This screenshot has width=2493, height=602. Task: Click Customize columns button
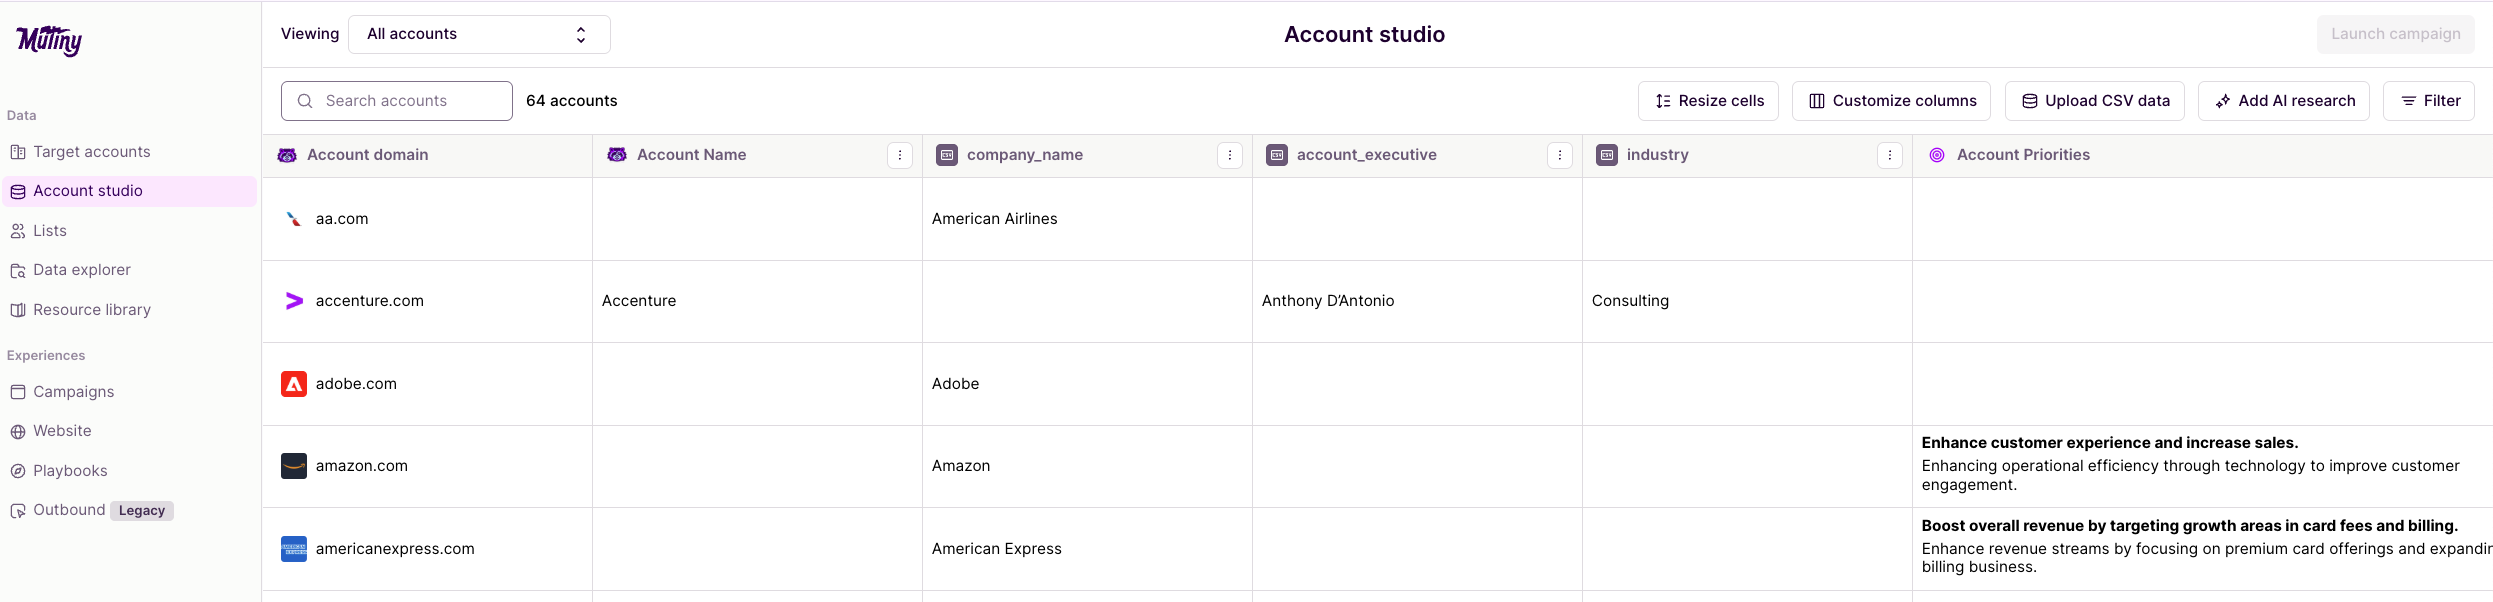(x=1891, y=101)
